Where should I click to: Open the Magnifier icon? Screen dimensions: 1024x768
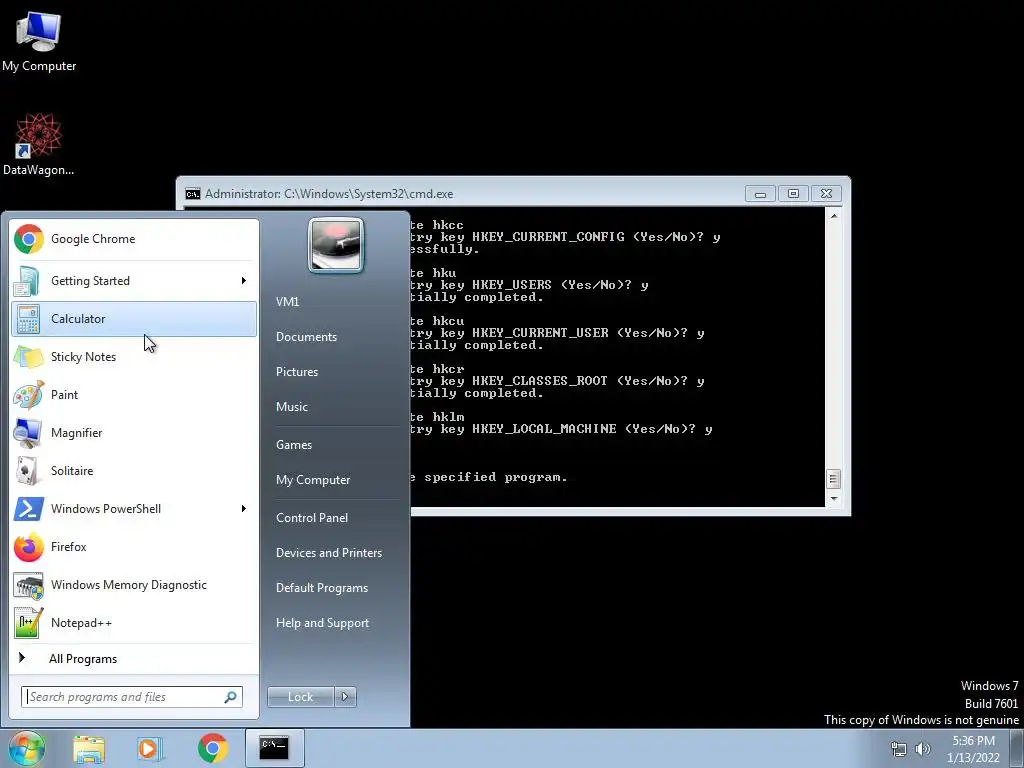click(x=28, y=433)
